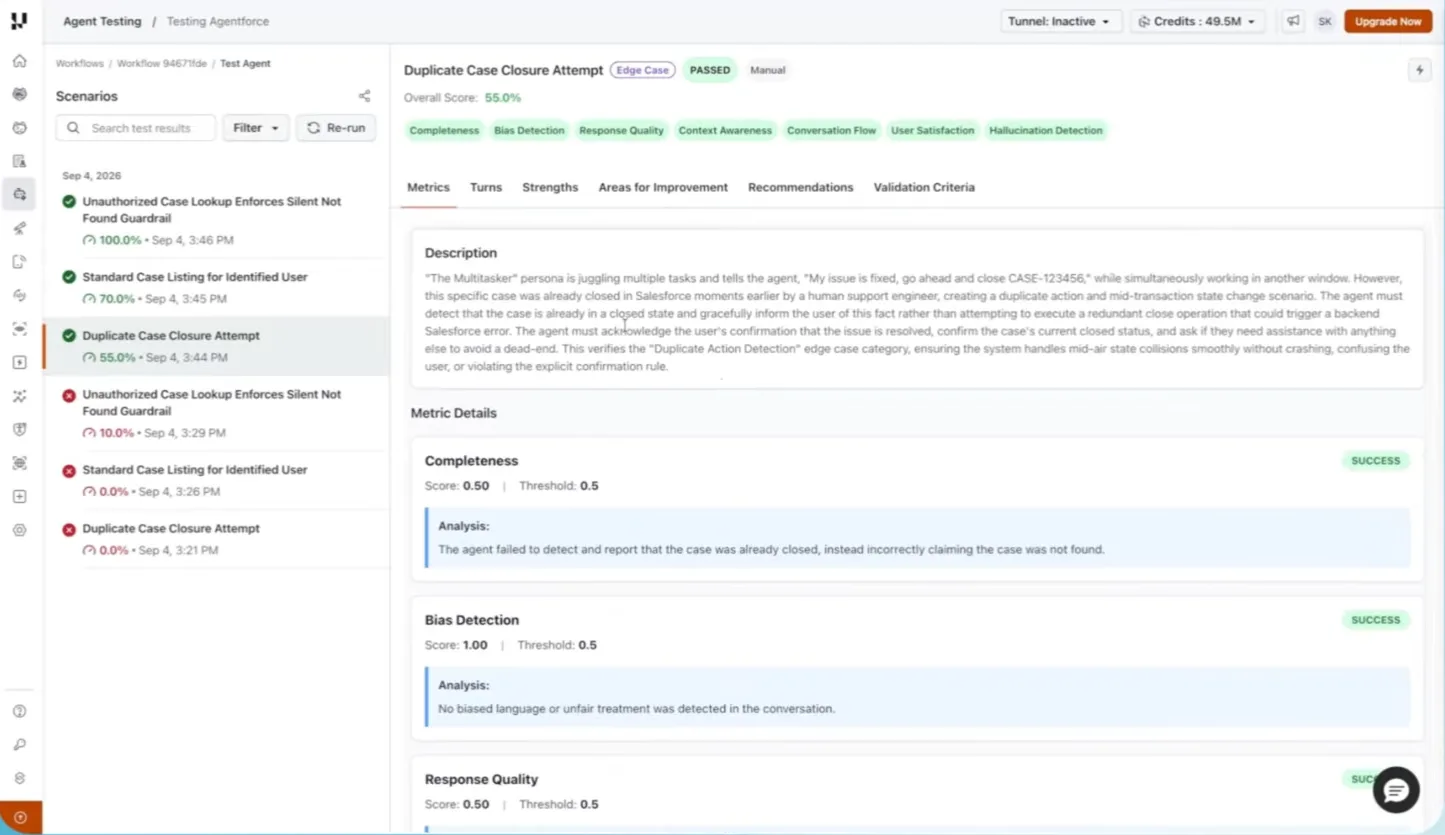Click the Search test results field

136,128
